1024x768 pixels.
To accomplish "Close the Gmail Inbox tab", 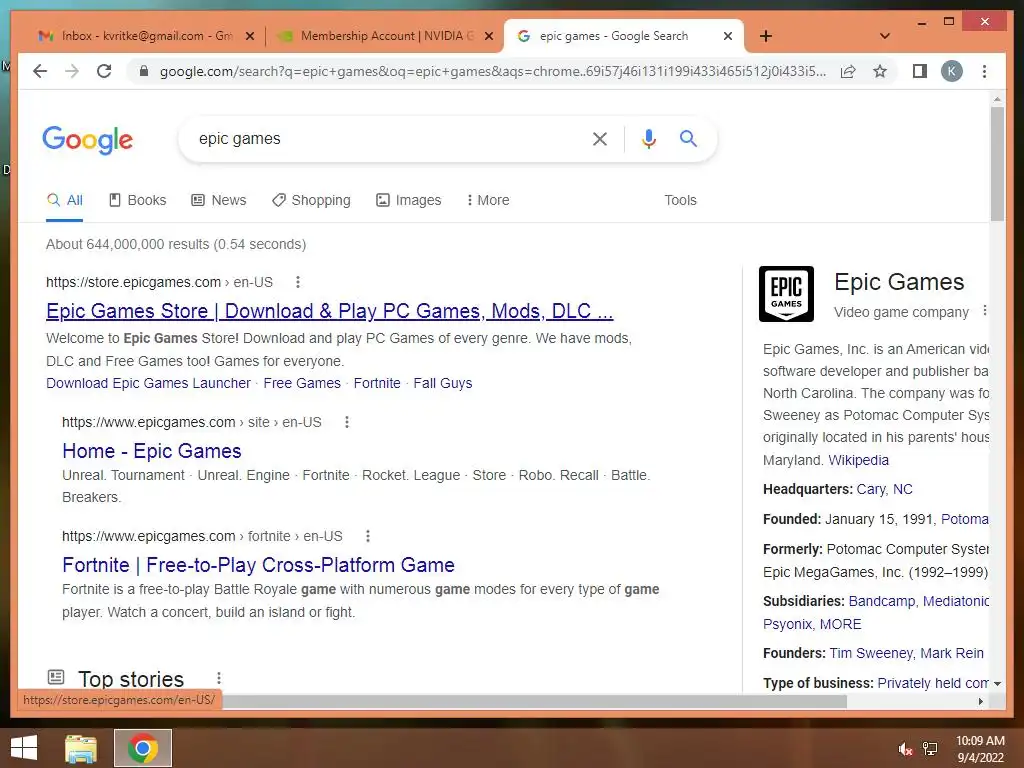I will click(x=249, y=37).
